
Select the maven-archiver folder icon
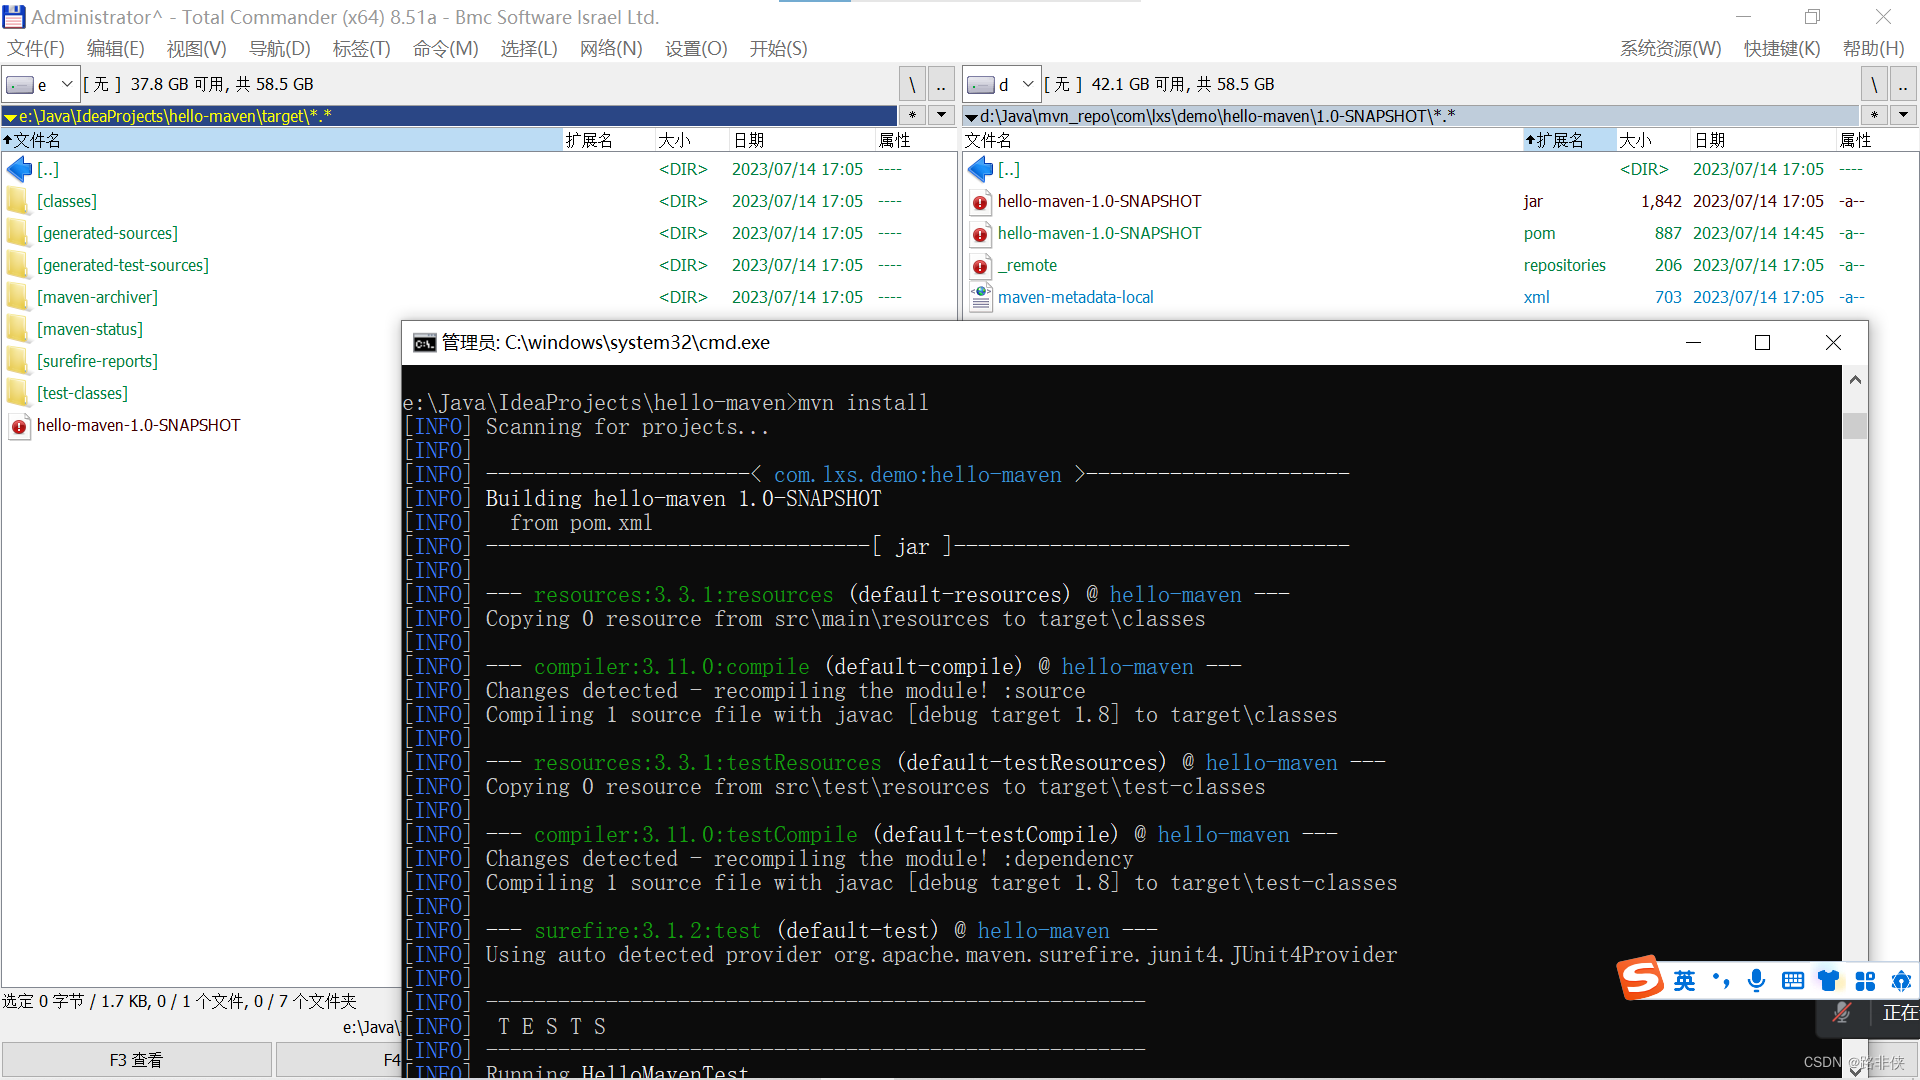tap(17, 297)
